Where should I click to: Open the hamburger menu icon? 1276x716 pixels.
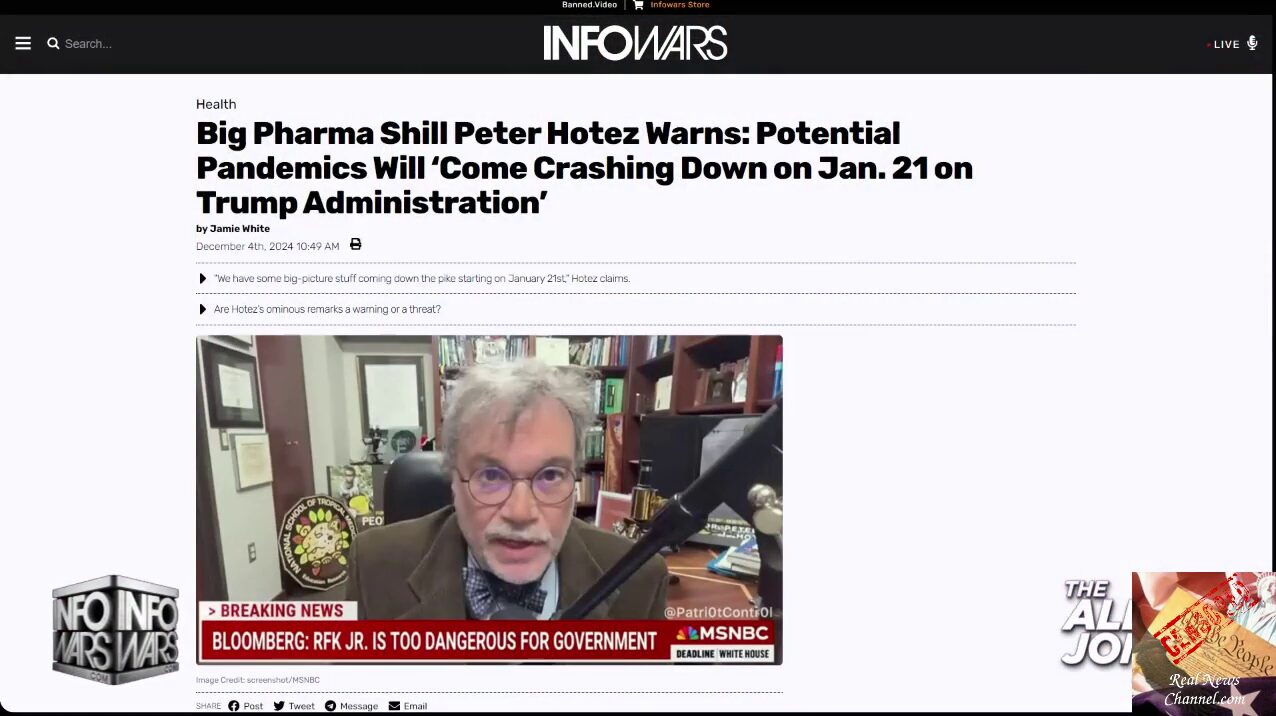tap(23, 43)
